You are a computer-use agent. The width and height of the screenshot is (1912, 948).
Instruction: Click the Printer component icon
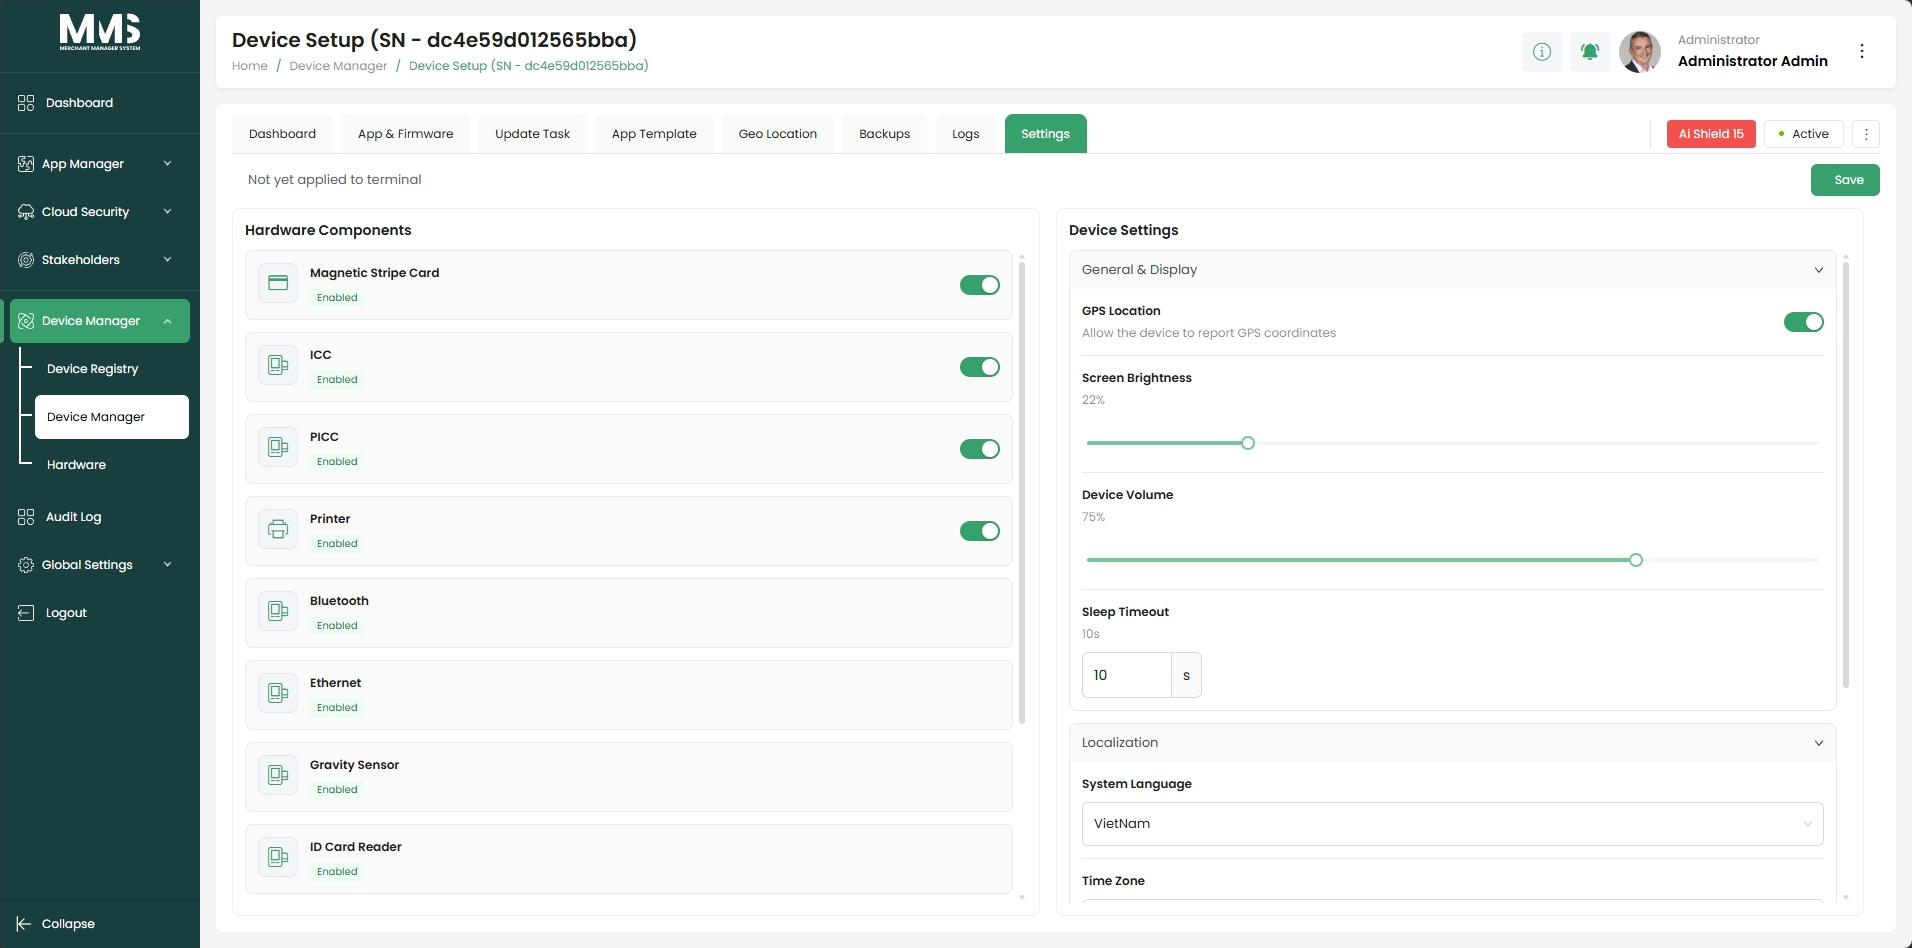[x=278, y=529]
